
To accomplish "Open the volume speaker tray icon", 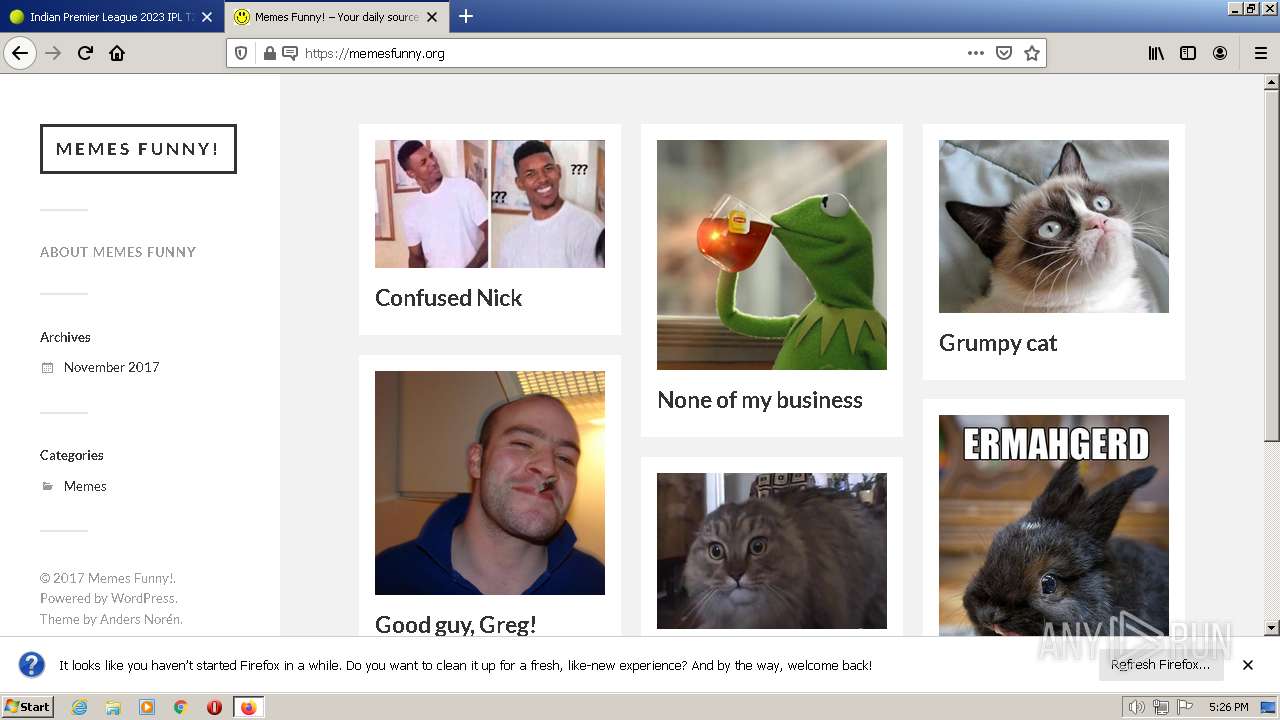I will pos(1137,707).
